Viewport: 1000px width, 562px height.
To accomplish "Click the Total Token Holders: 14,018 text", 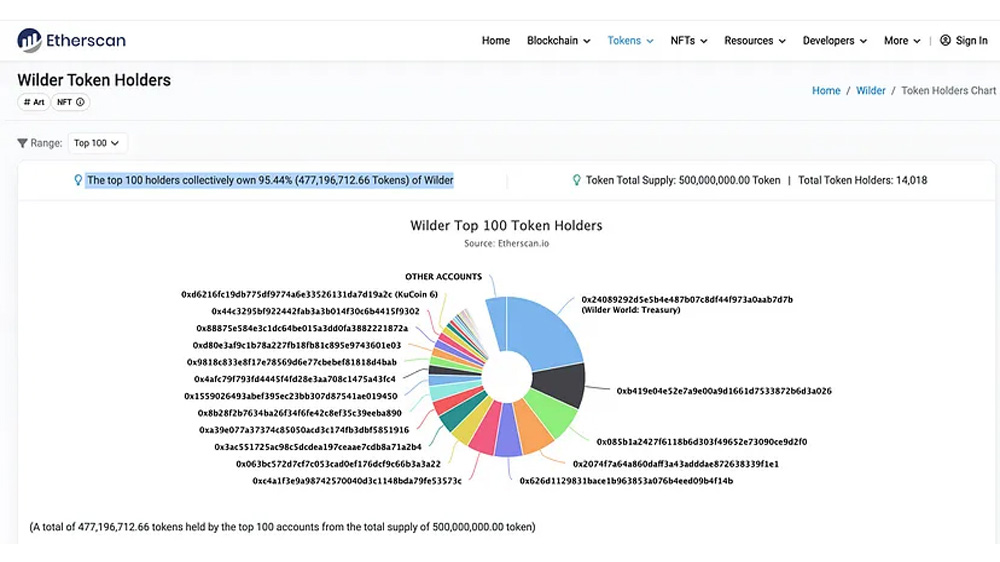I will [x=862, y=180].
